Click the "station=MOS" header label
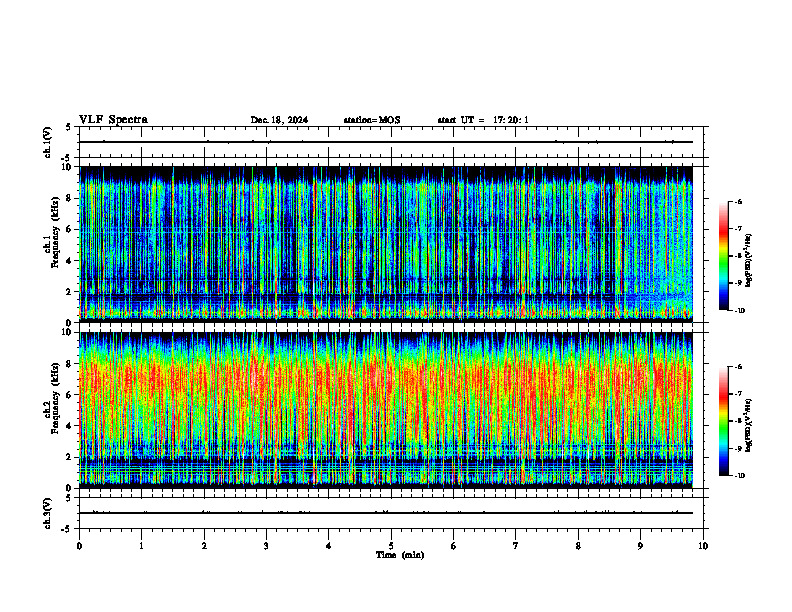The height and width of the screenshot is (612, 792). [372, 120]
